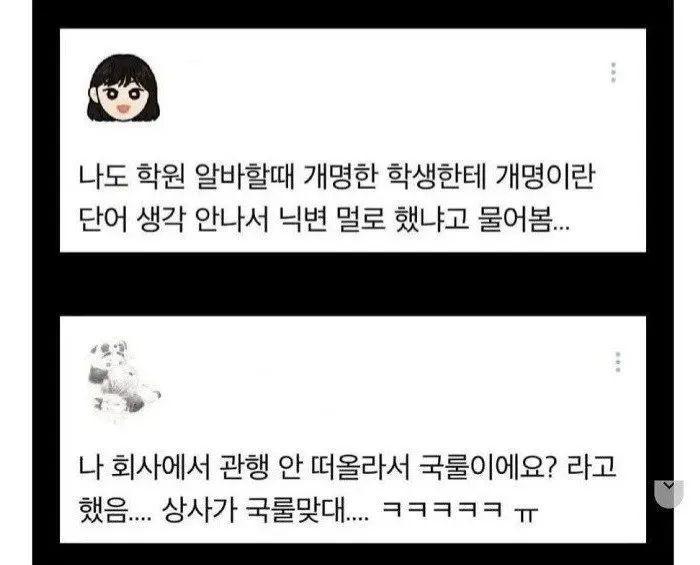Open three-dot options on the 회사 관행 comment
This screenshot has width=700, height=565.
tap(618, 362)
